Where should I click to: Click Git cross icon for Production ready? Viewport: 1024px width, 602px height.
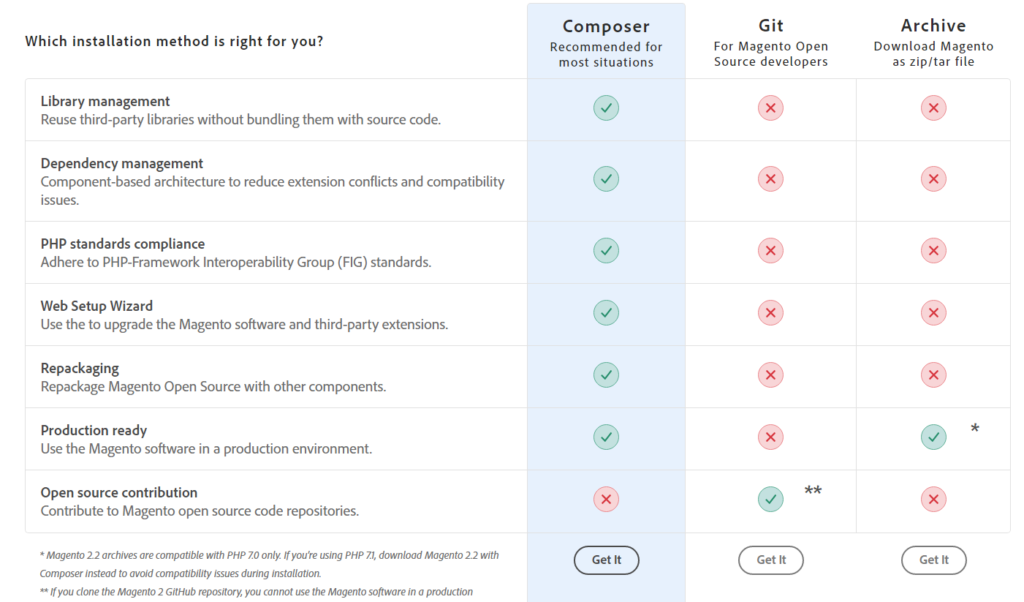click(770, 437)
